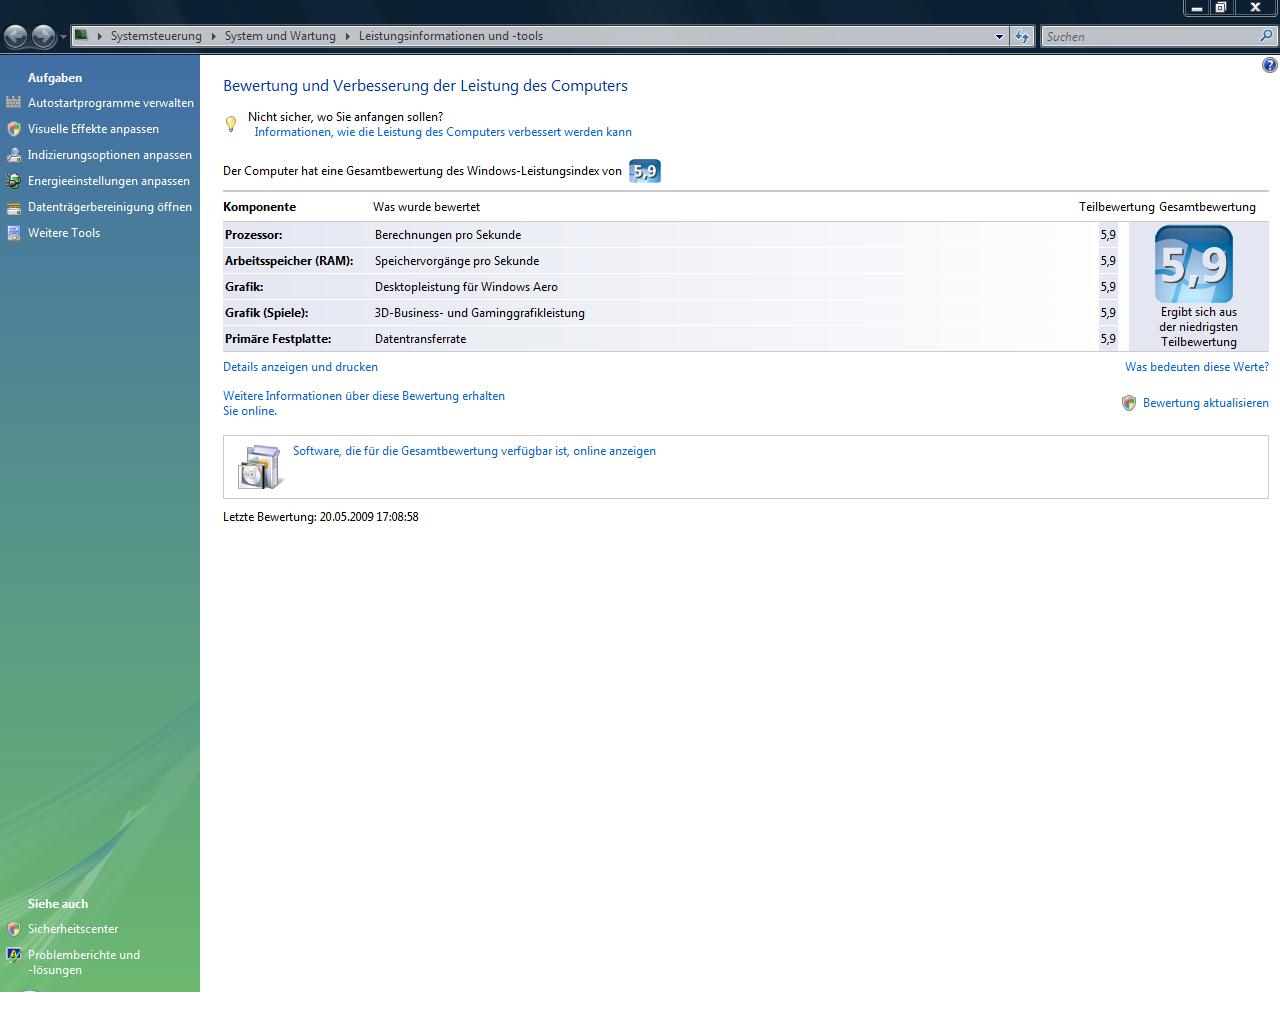This screenshot has width=1280, height=1024.
Task: Open Visuelle Effekte anpassen
Action: (x=93, y=129)
